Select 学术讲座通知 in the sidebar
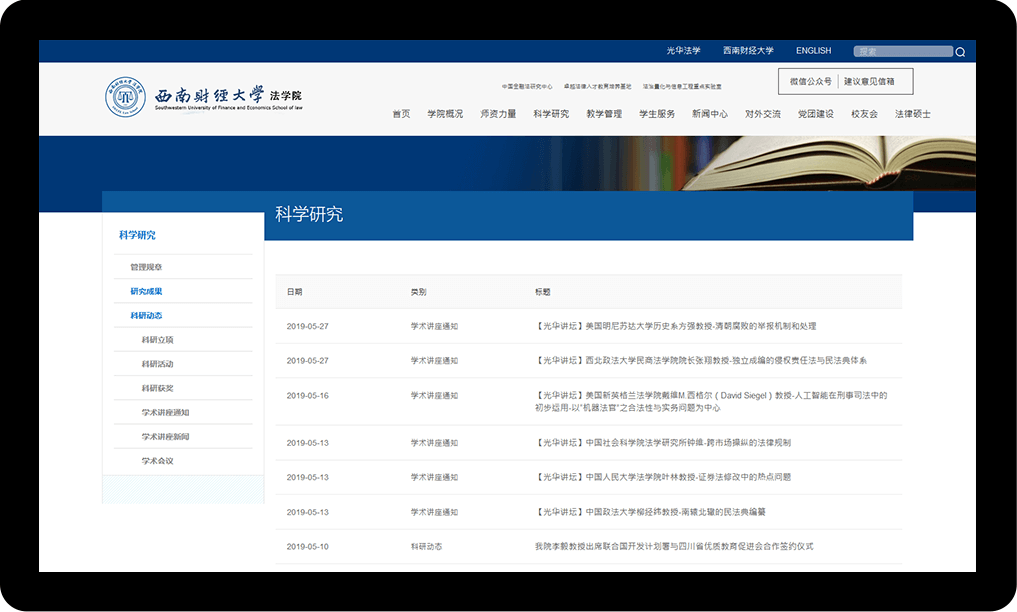 pos(165,413)
